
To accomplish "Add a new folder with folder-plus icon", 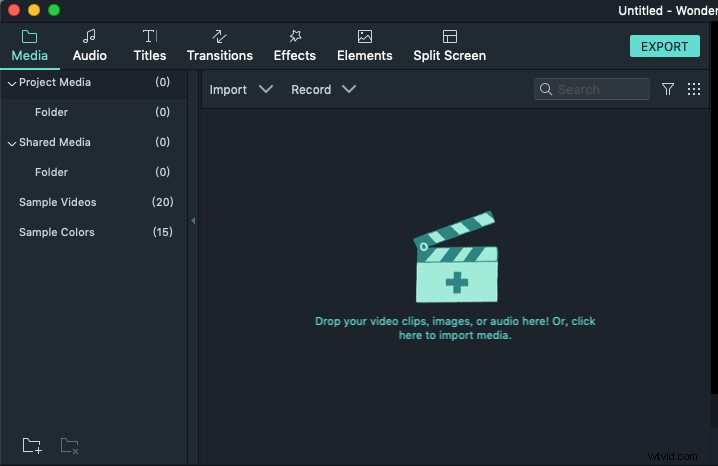I will pyautogui.click(x=32, y=445).
